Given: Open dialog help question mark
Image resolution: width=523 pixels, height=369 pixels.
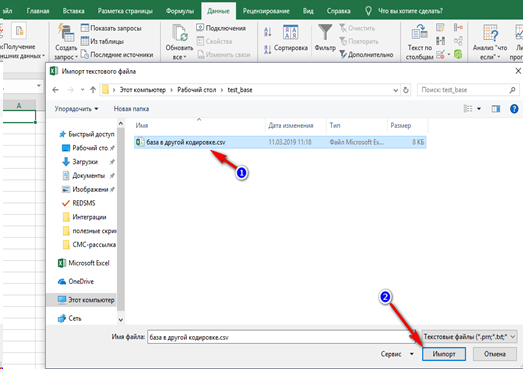Looking at the screenshot, I should click(x=514, y=109).
